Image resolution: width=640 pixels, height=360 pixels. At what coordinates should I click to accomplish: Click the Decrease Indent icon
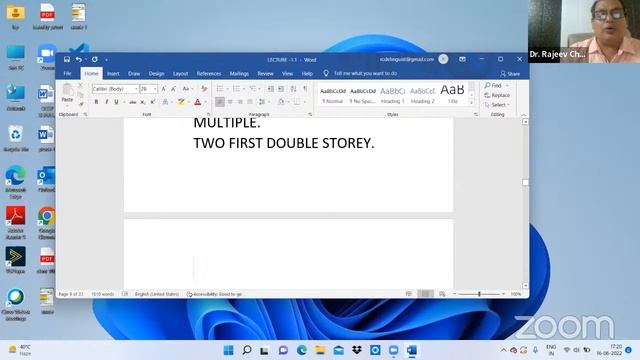pos(271,89)
